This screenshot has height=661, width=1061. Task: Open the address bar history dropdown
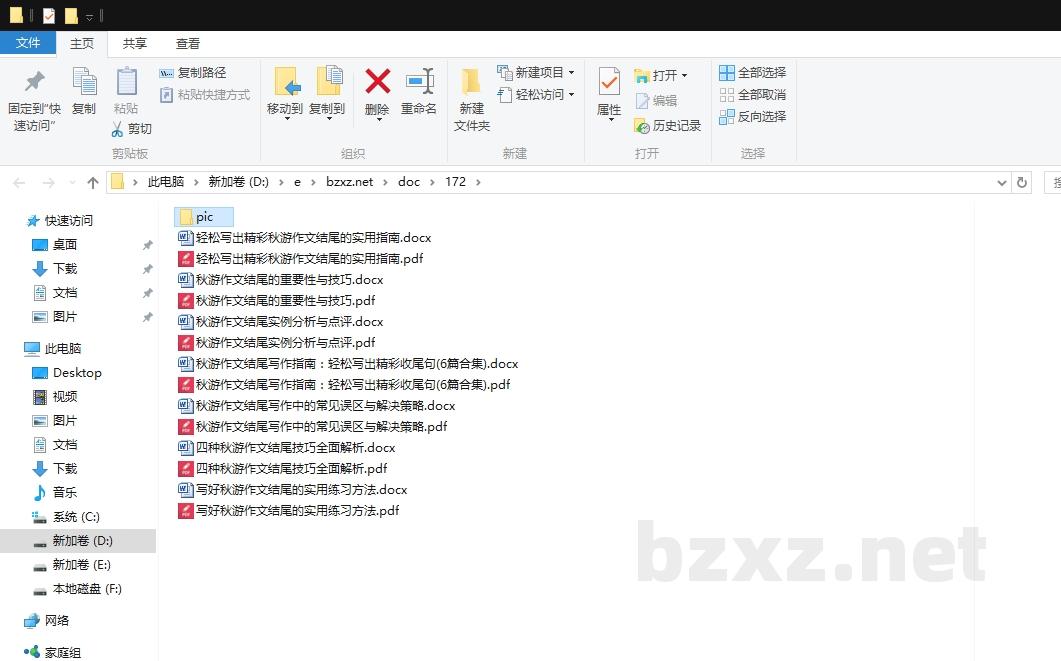pyautogui.click(x=1002, y=183)
